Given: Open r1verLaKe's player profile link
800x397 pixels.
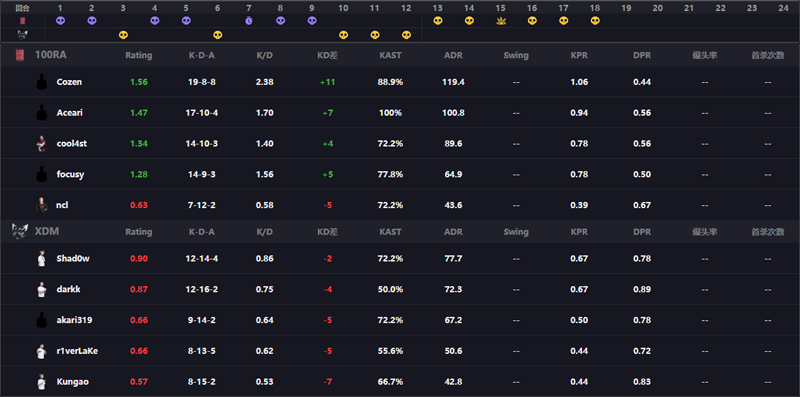Looking at the screenshot, I should pos(77,351).
